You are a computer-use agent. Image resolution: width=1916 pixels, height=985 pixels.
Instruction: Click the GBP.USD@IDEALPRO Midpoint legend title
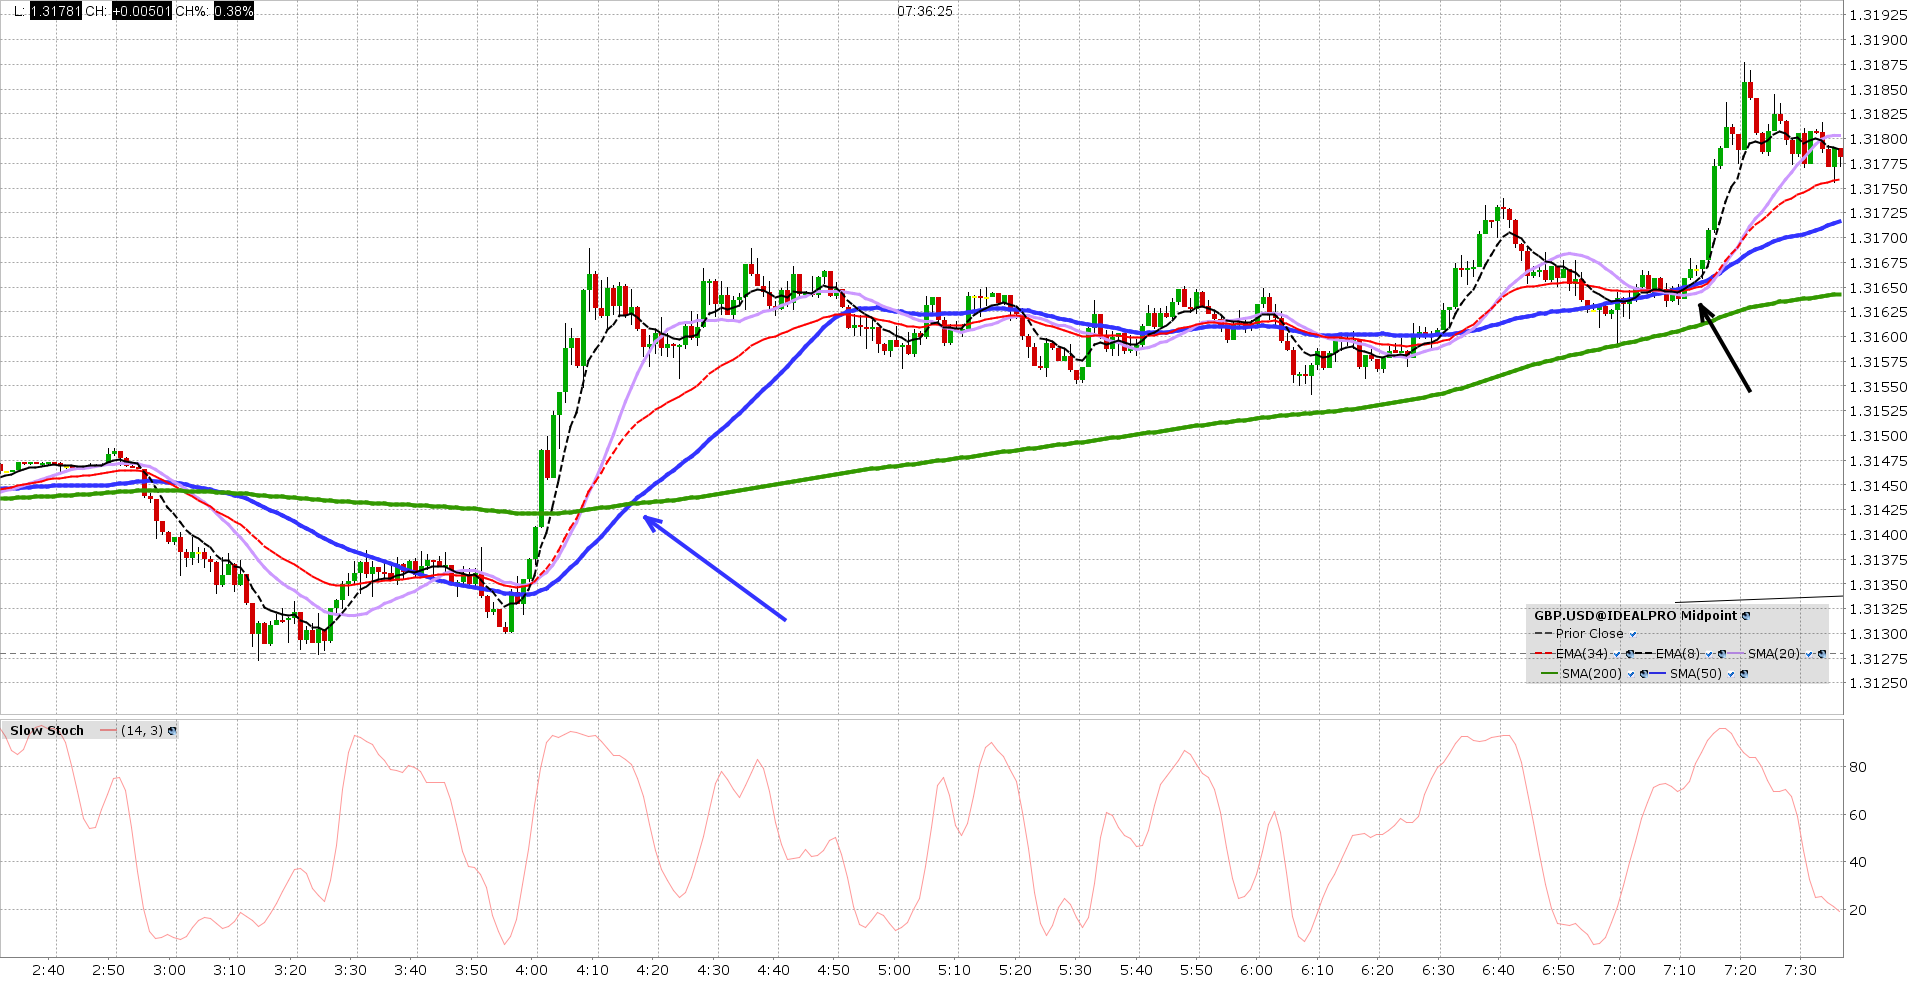1635,616
